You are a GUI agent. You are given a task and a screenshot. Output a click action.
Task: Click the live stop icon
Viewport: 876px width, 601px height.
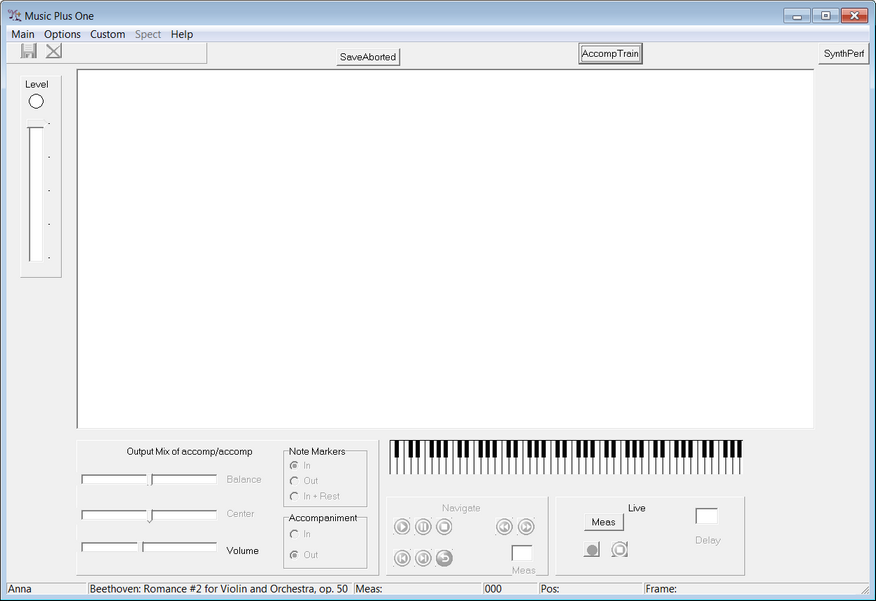[x=619, y=549]
